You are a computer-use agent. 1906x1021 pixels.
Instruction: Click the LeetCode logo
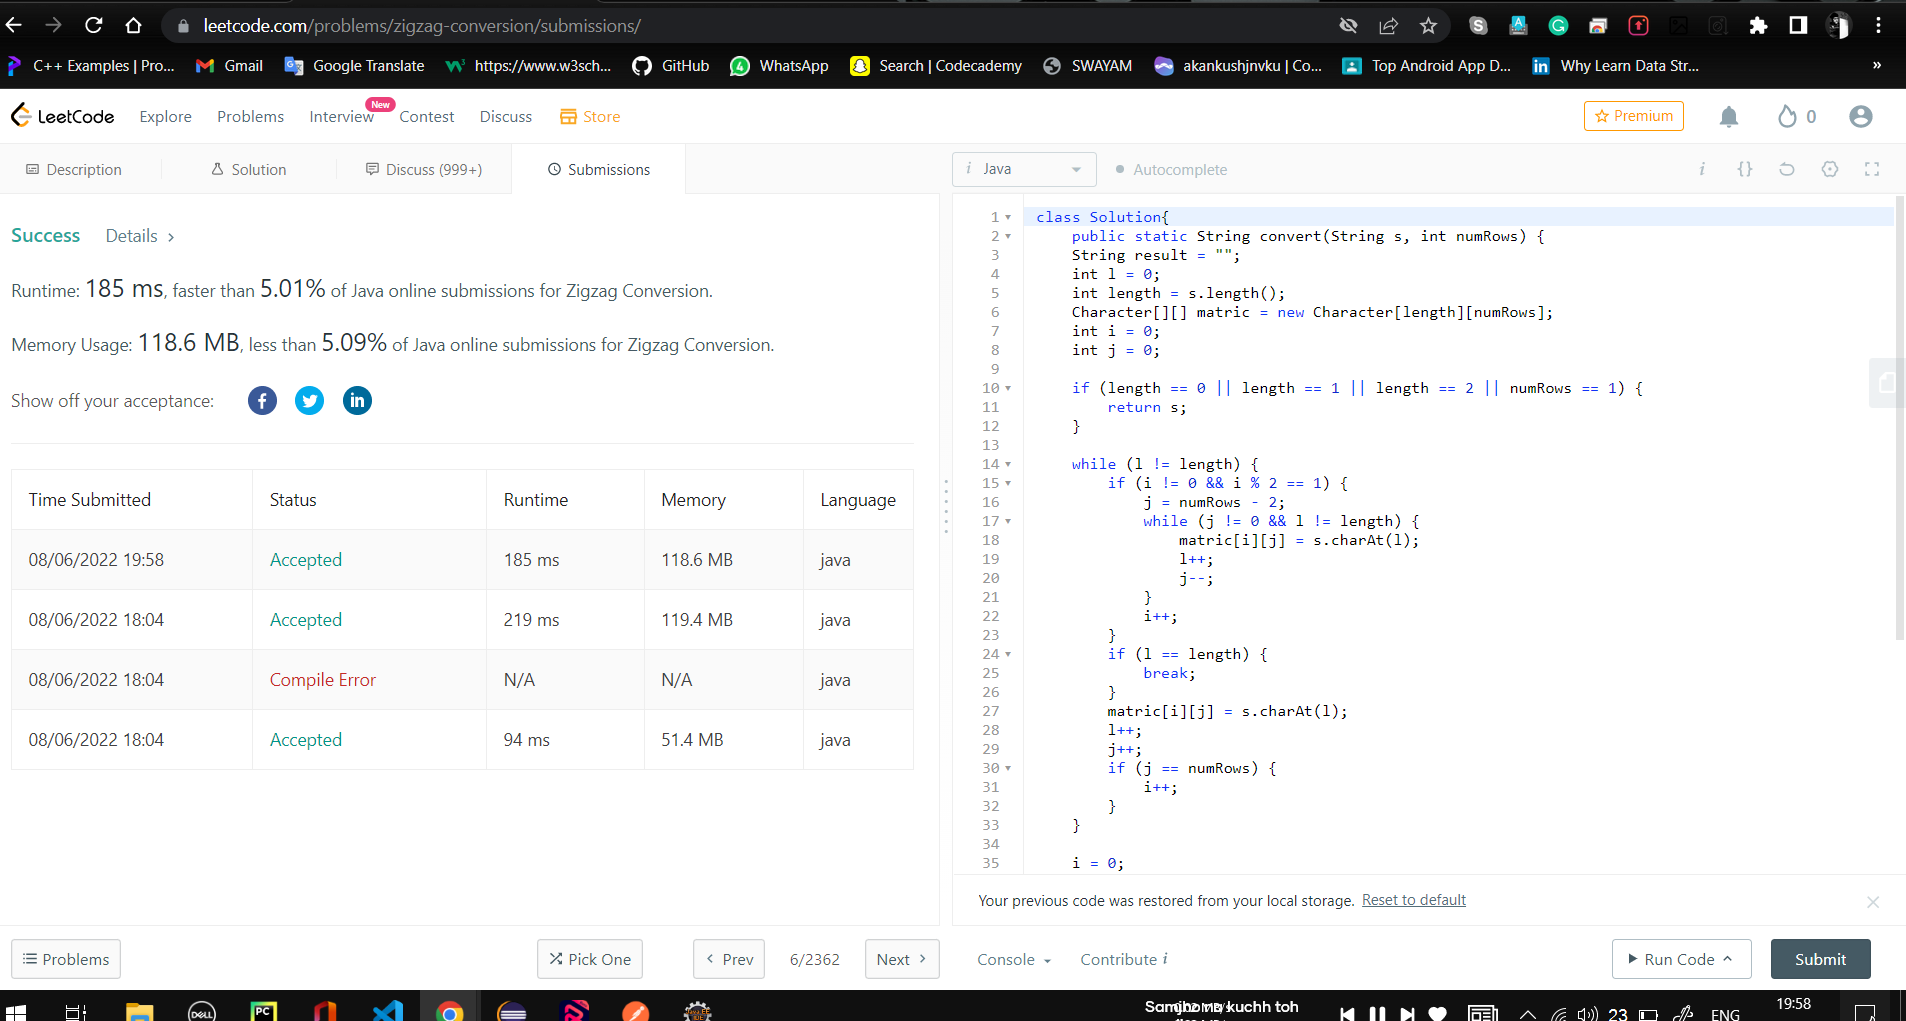click(x=62, y=116)
